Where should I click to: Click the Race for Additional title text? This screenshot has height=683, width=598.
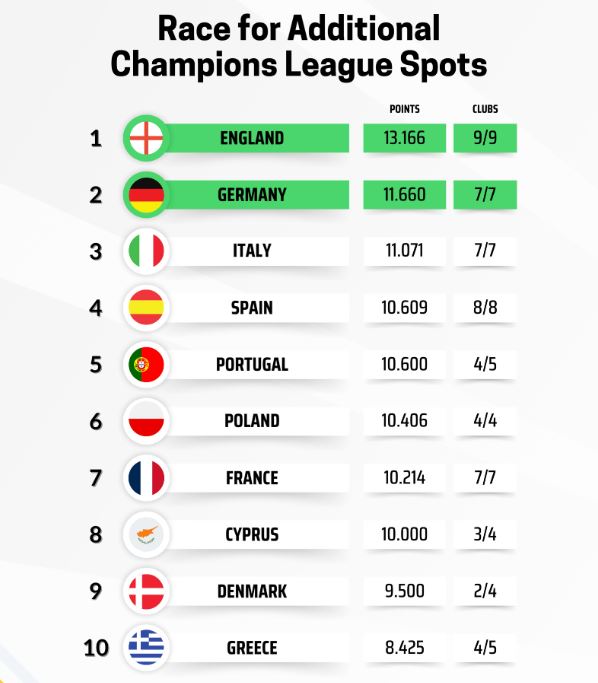[299, 28]
